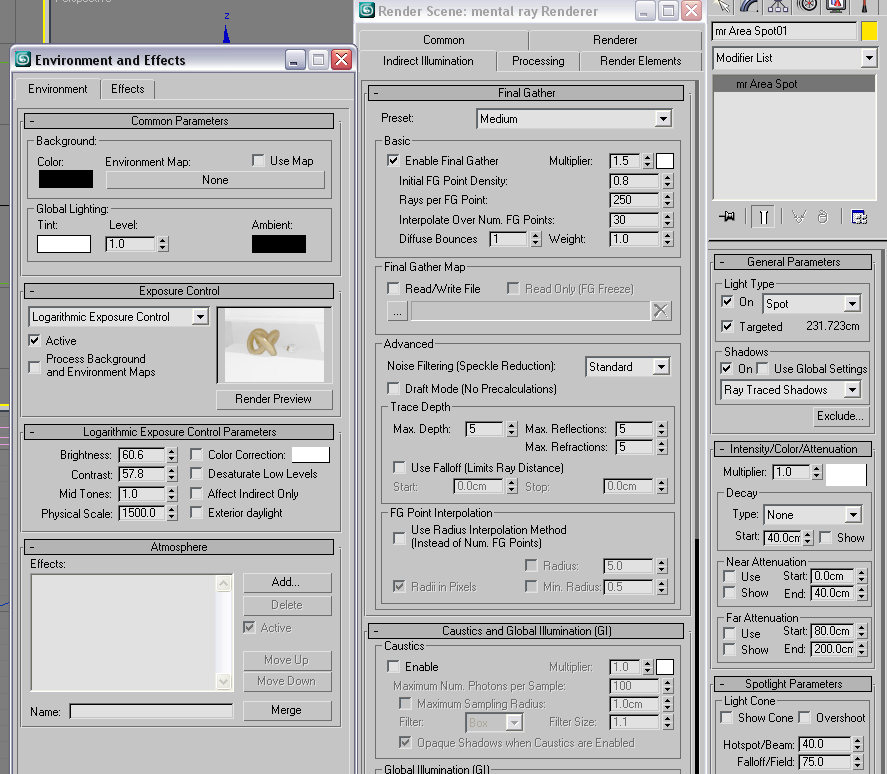Open the Final Gather Preset dropdown

(x=574, y=119)
